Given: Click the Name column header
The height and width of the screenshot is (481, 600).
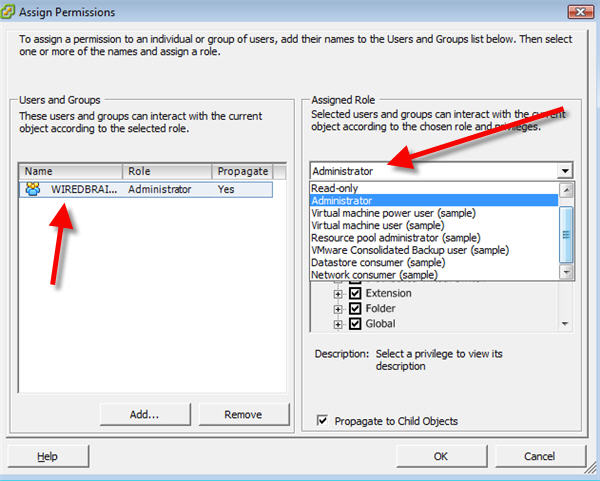Looking at the screenshot, I should coord(70,171).
